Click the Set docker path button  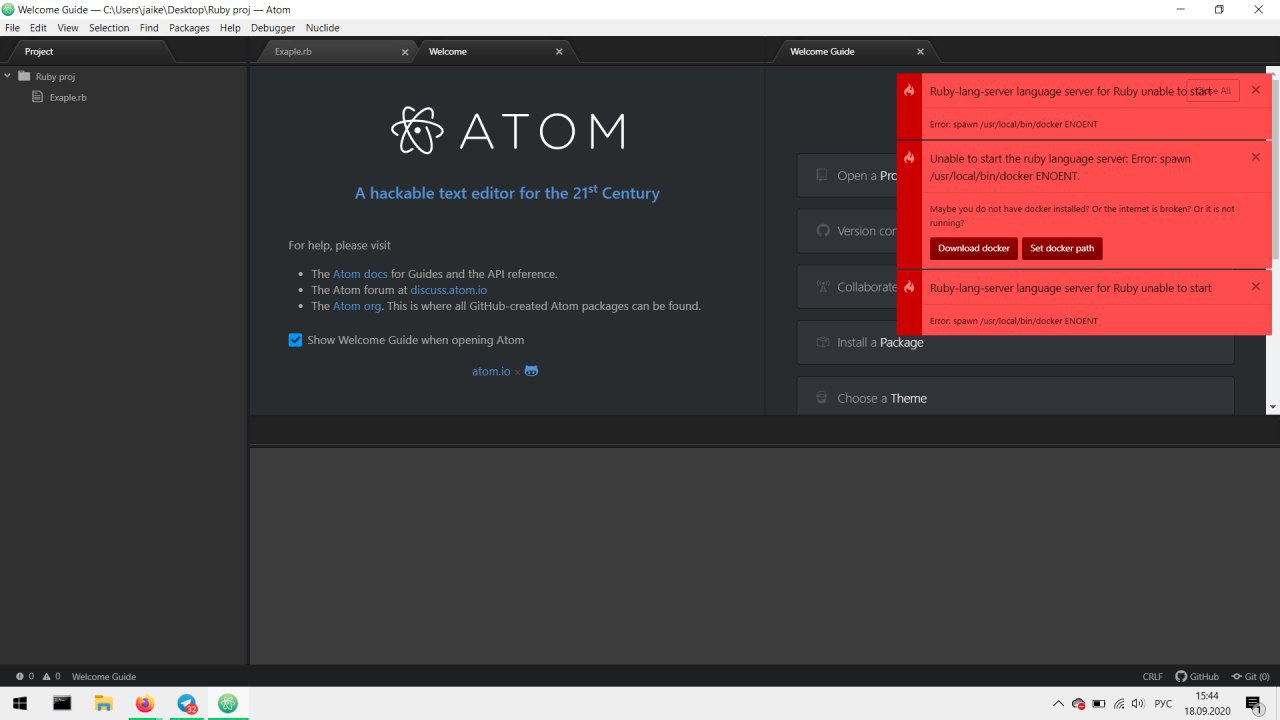coord(1062,248)
